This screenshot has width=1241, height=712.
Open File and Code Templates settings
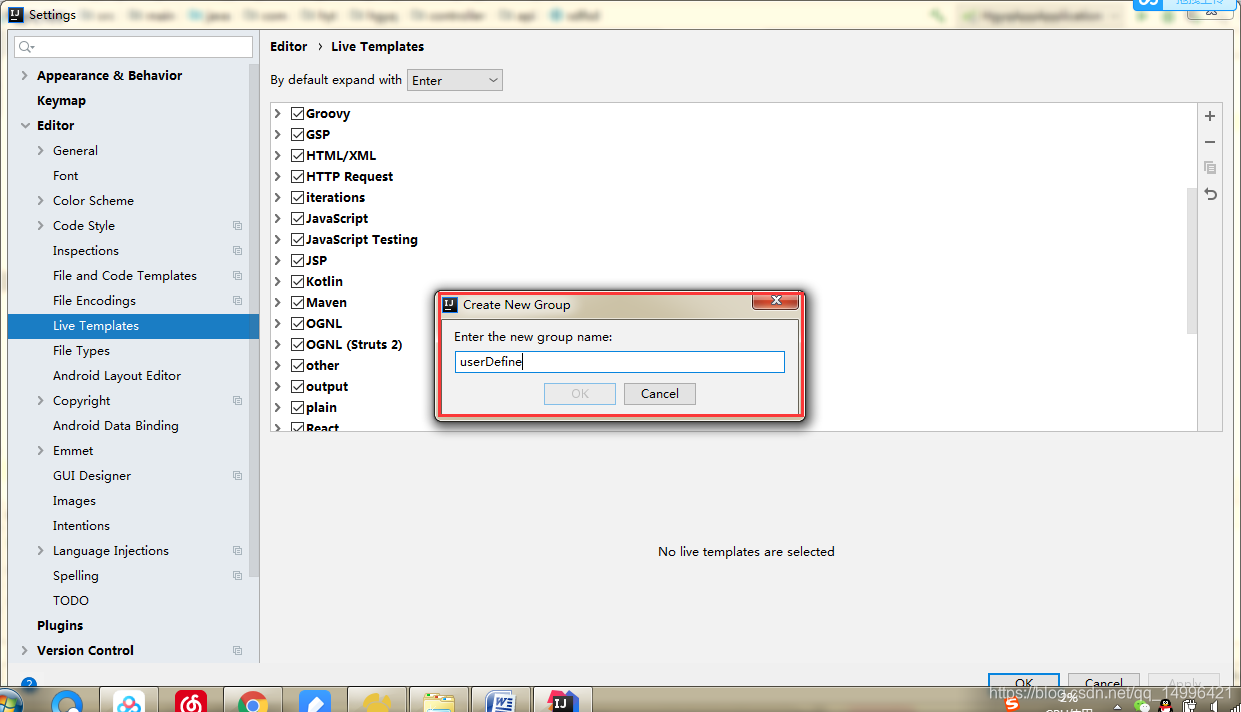(125, 276)
